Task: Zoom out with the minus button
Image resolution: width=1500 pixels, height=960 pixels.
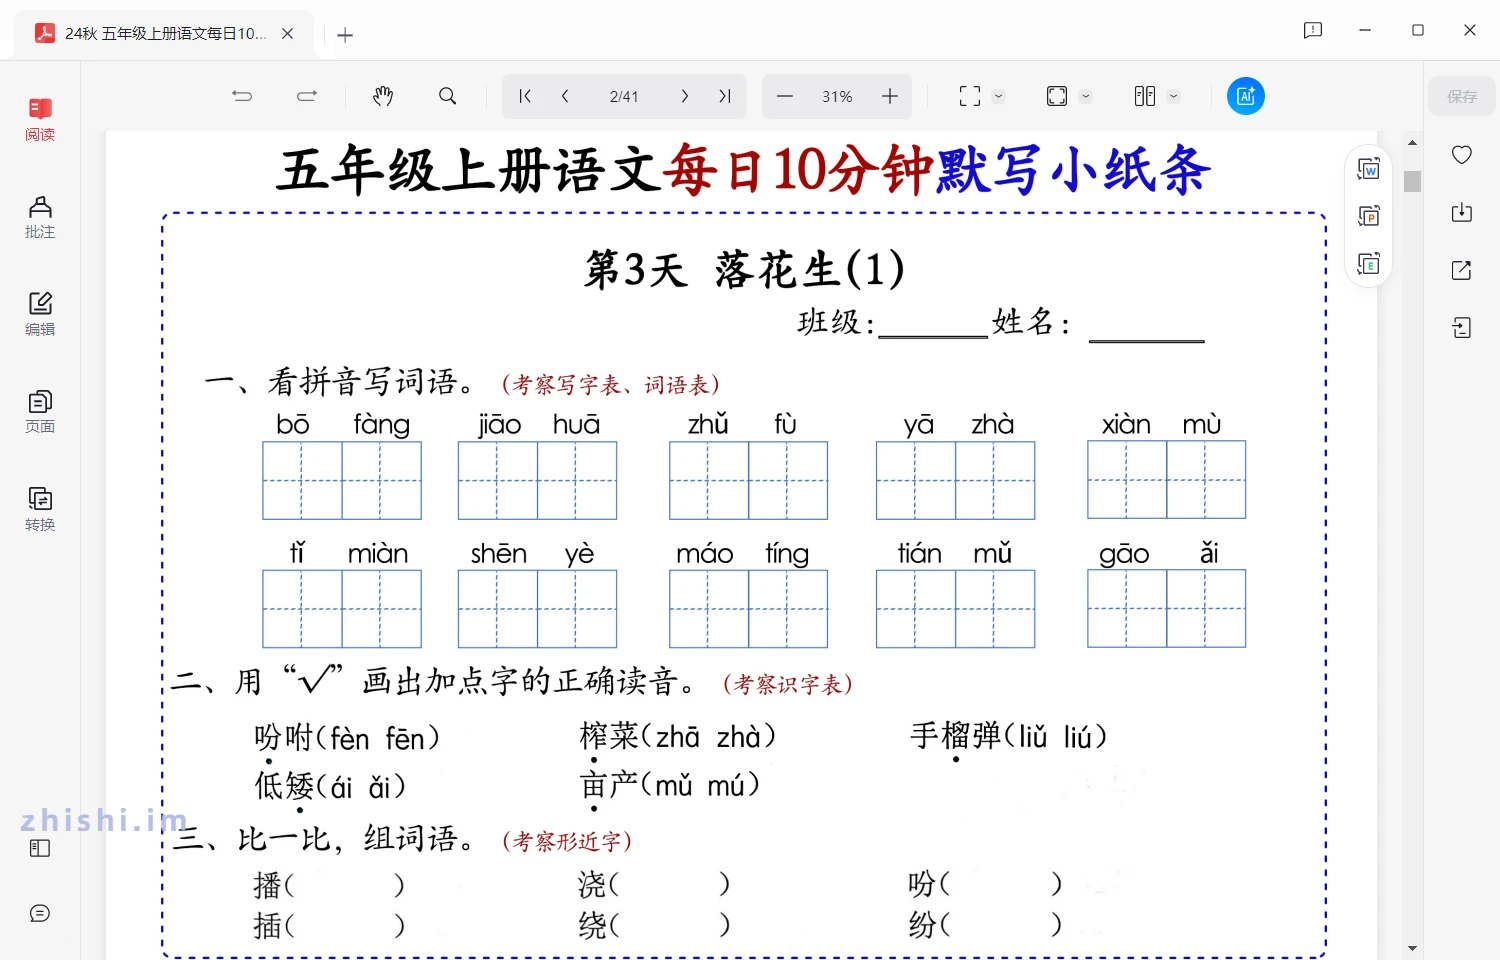Action: (785, 96)
